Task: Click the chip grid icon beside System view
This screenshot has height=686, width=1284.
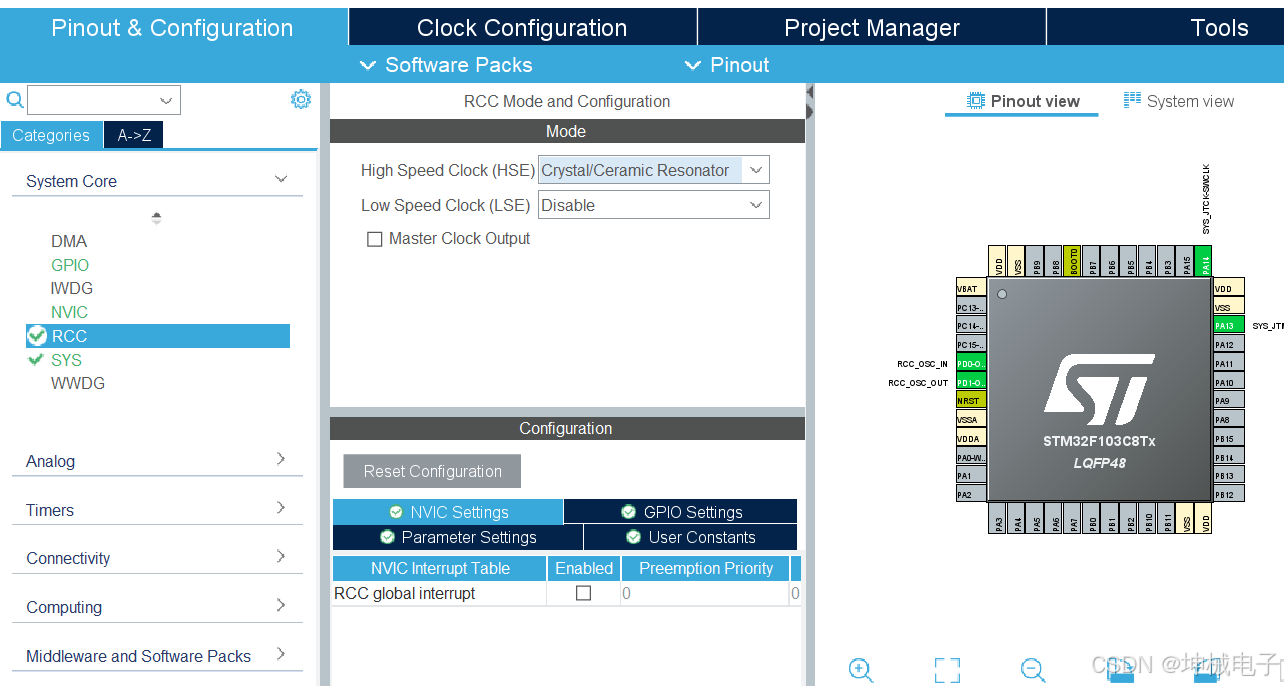Action: point(1132,100)
